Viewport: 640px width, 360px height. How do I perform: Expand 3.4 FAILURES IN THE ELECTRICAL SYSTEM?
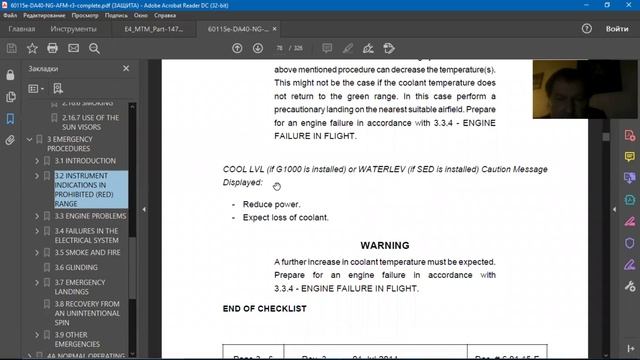point(37,231)
